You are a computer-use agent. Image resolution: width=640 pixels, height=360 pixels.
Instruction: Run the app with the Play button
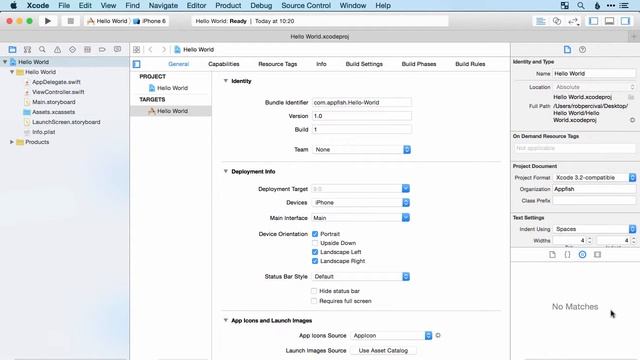(x=48, y=21)
